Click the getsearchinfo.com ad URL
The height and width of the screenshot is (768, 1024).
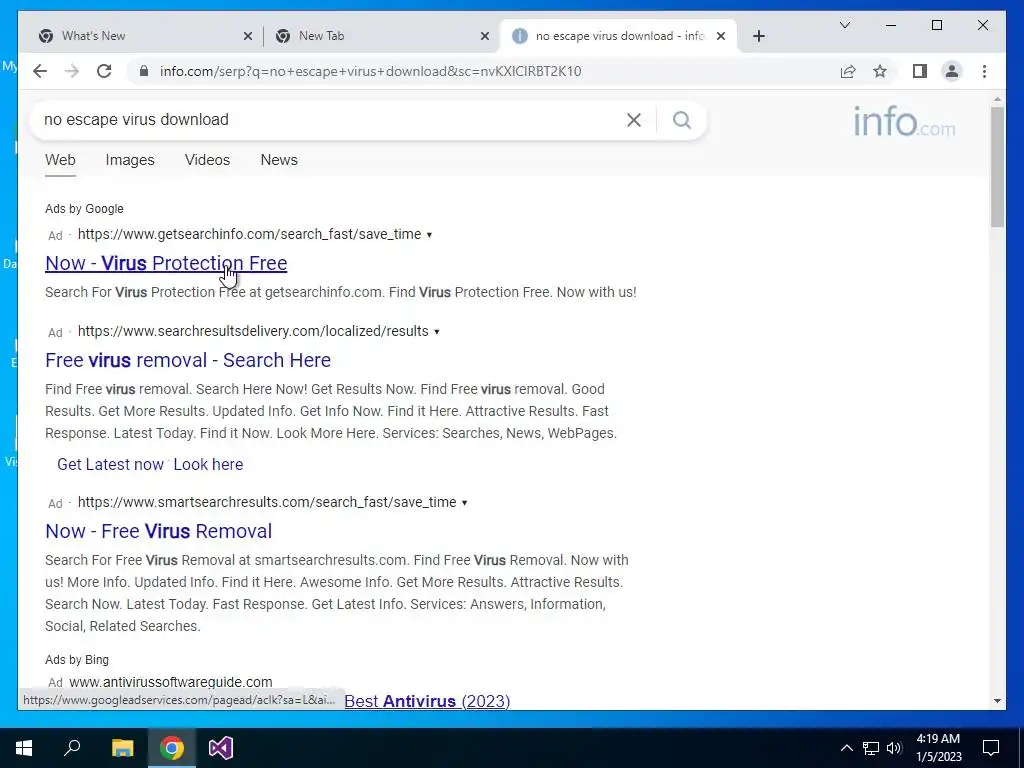pos(249,234)
